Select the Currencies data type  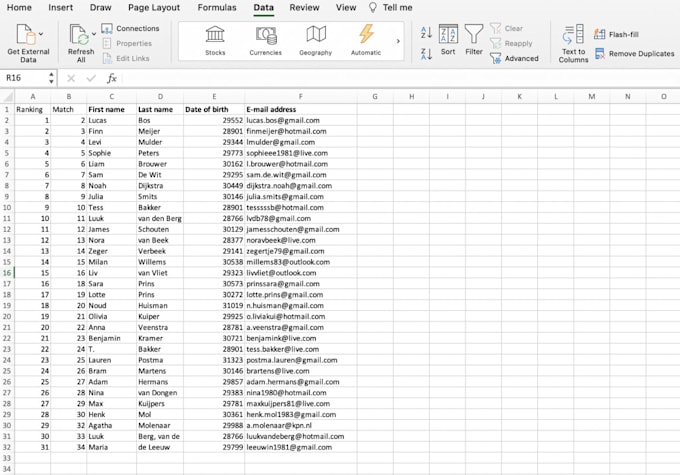point(265,41)
